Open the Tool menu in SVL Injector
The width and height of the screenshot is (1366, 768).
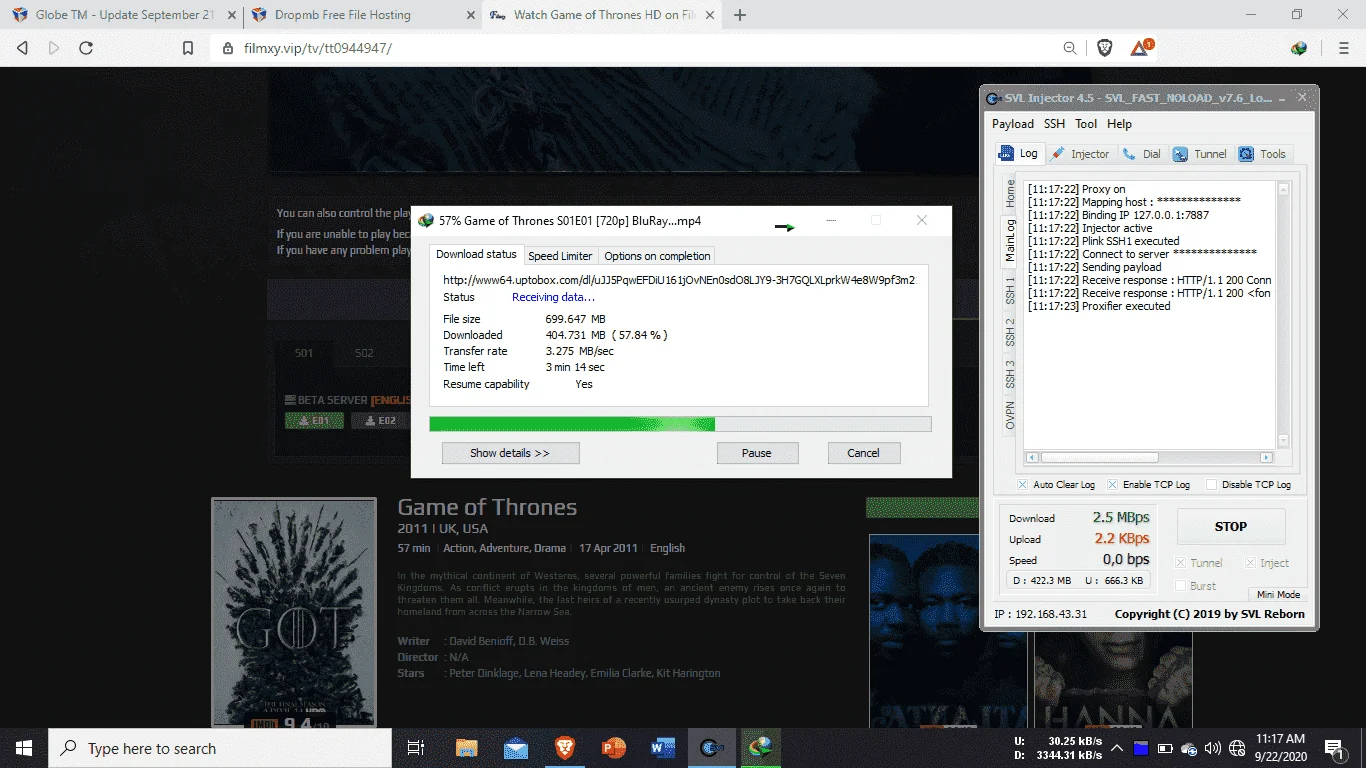(1086, 124)
